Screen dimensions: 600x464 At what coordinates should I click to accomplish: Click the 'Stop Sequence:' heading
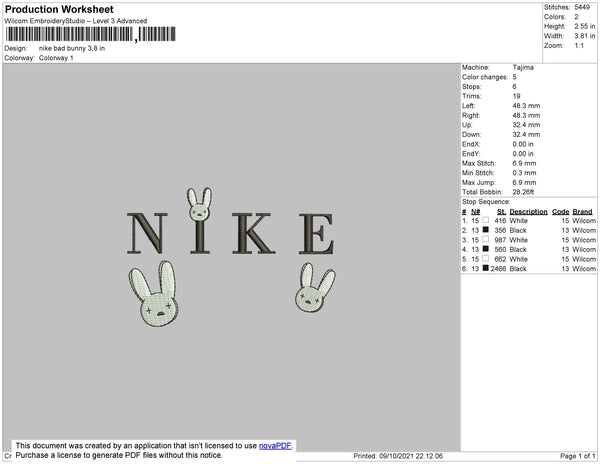click(x=486, y=202)
